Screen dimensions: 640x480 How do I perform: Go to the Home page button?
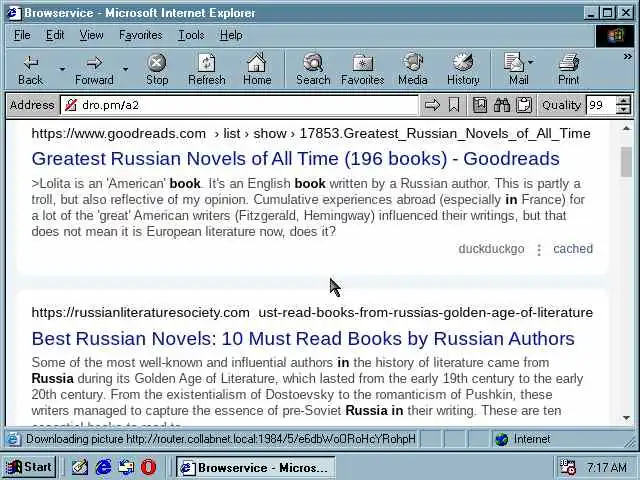pos(257,69)
